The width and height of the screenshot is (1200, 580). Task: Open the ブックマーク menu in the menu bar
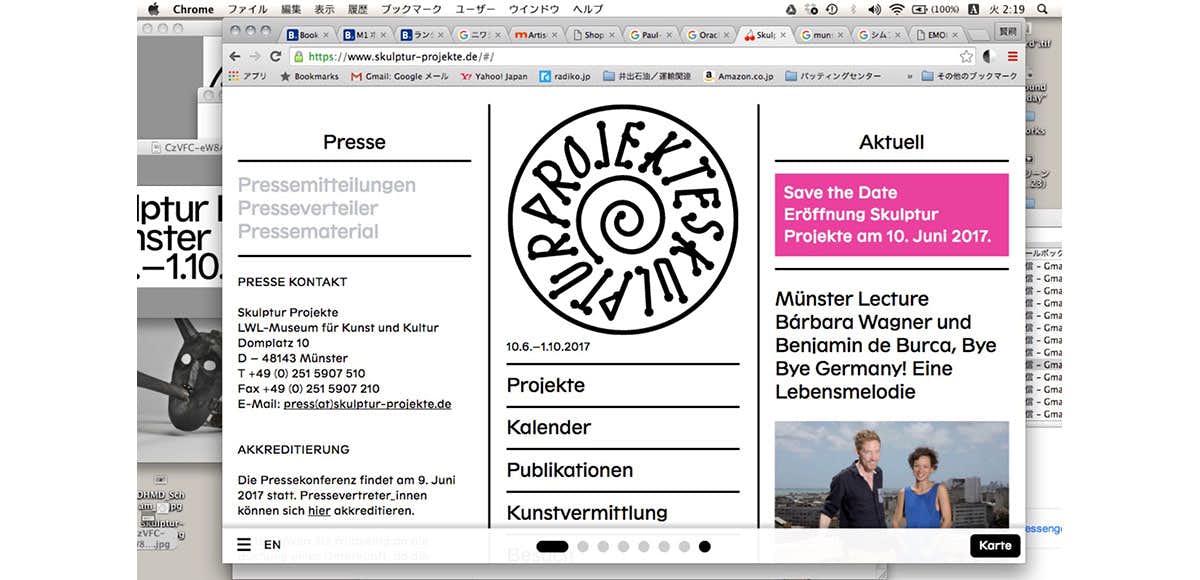(411, 9)
